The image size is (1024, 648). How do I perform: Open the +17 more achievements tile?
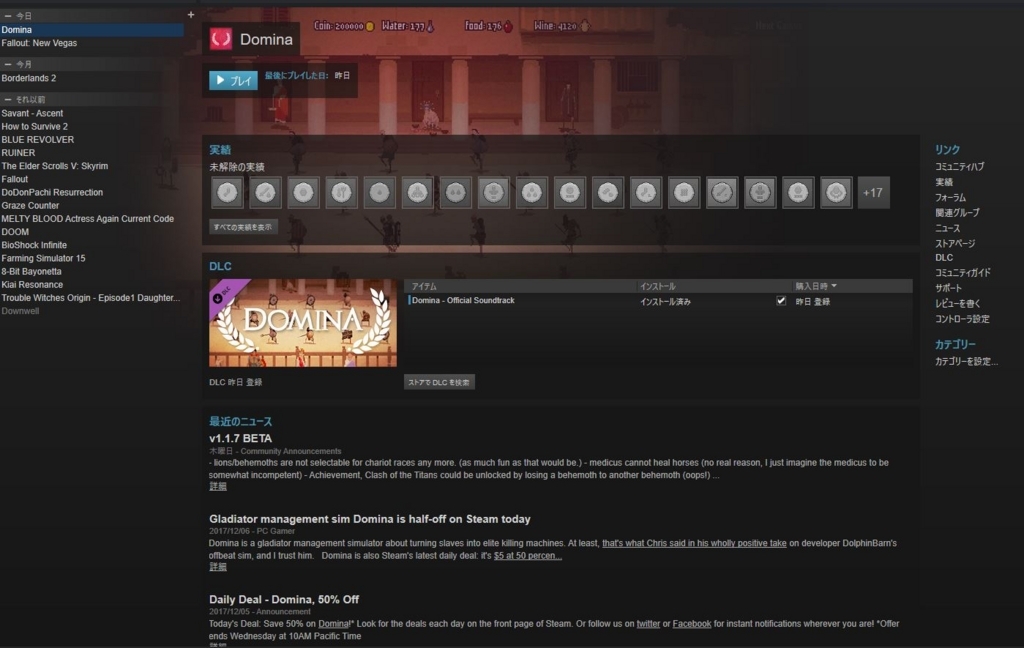tap(873, 193)
